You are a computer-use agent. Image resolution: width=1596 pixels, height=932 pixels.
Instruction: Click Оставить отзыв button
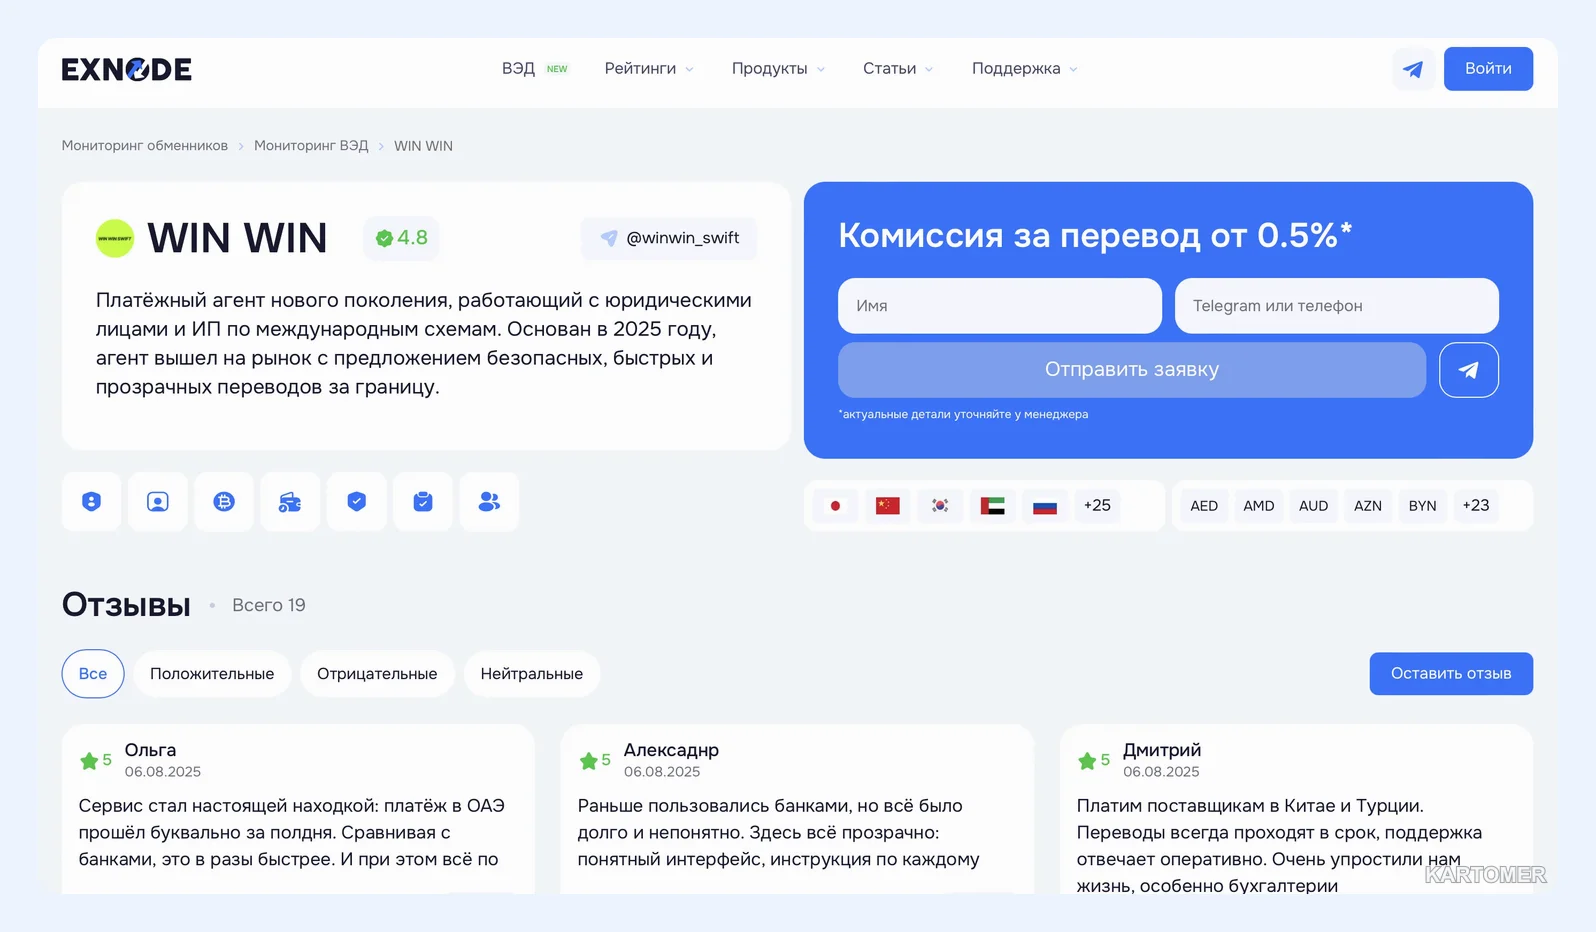tap(1451, 674)
